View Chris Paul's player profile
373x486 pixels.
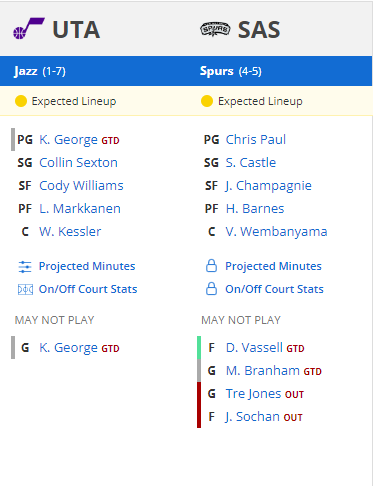pyautogui.click(x=256, y=140)
